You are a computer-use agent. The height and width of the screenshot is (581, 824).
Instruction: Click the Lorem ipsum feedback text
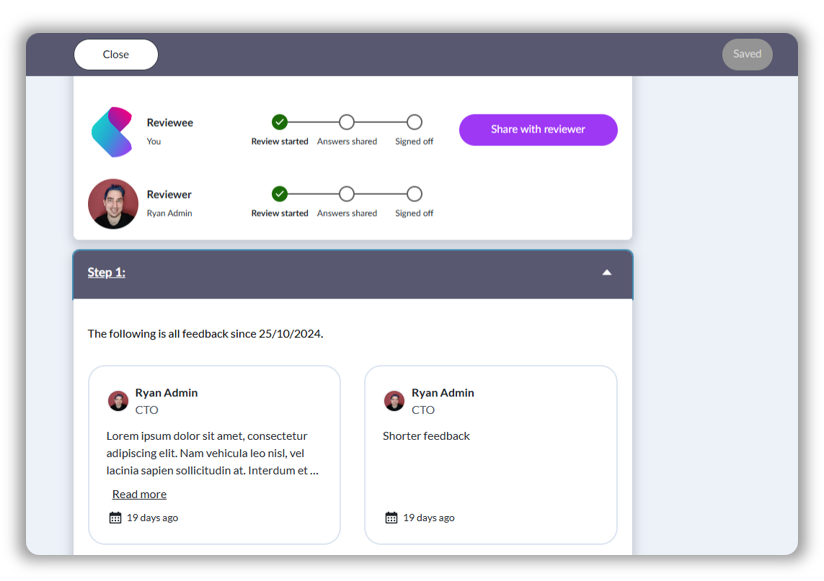pyautogui.click(x=212, y=453)
